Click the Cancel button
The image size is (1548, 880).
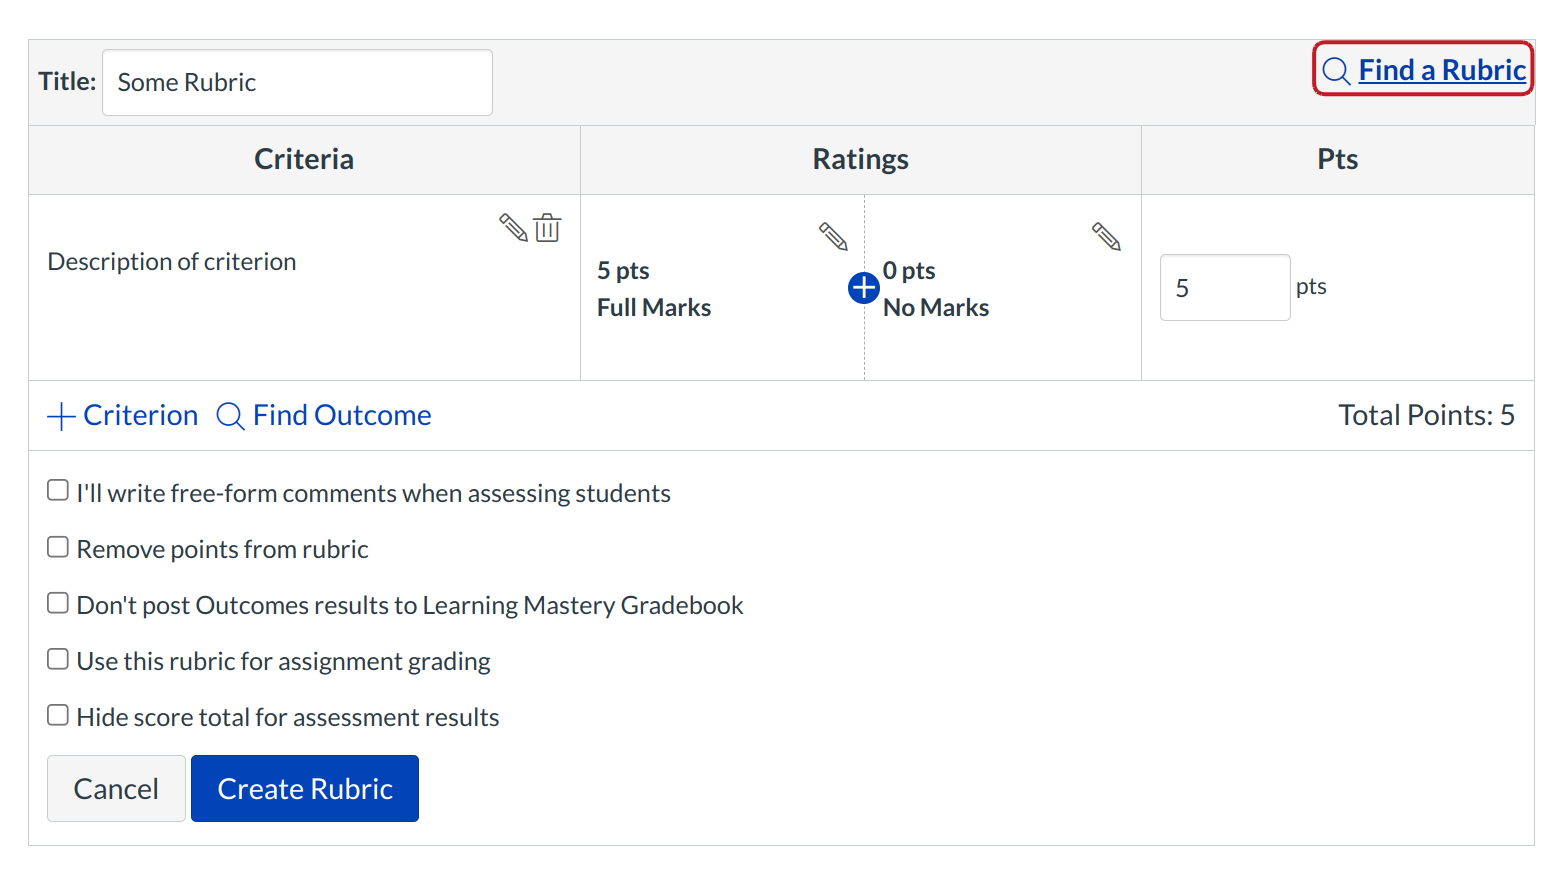[116, 789]
